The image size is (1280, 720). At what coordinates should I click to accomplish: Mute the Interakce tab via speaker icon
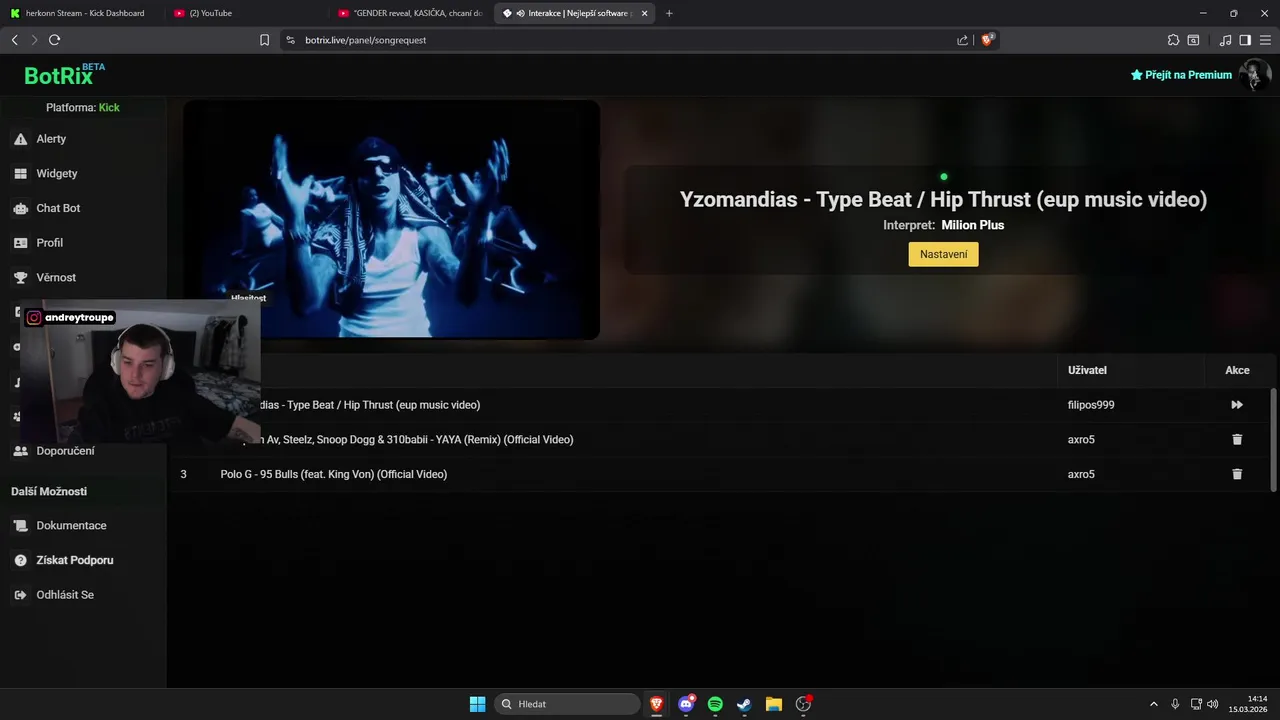521,13
